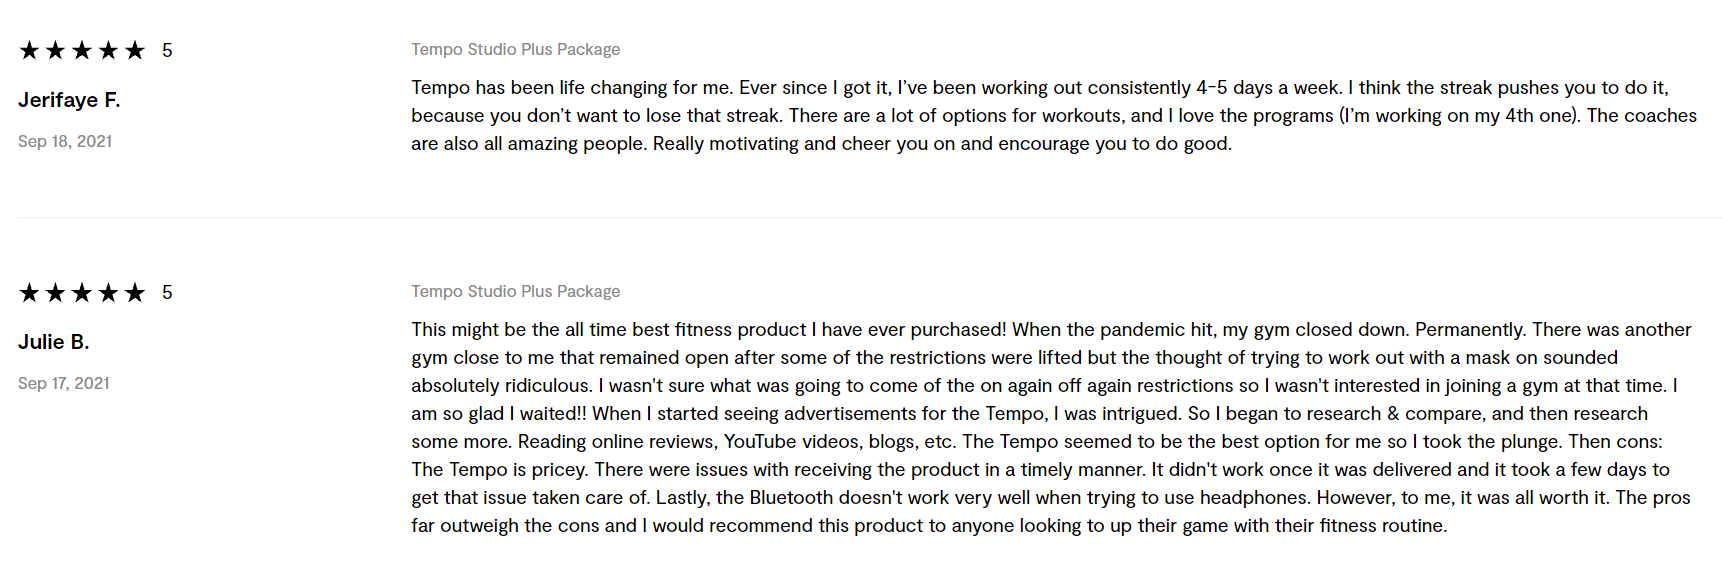Viewport: 1723px width, 583px height.
Task: Click the fourth star in Julie B.'s rating
Action: (x=109, y=292)
